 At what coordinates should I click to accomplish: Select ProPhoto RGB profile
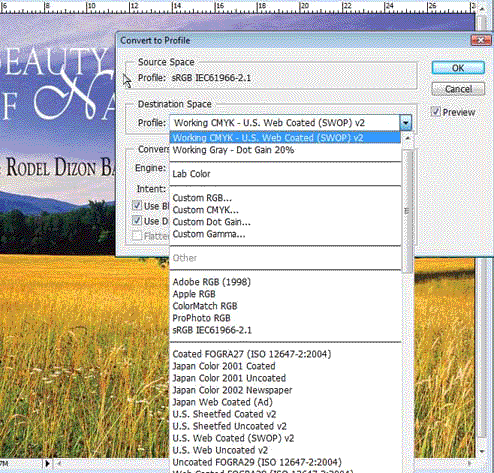(285, 318)
